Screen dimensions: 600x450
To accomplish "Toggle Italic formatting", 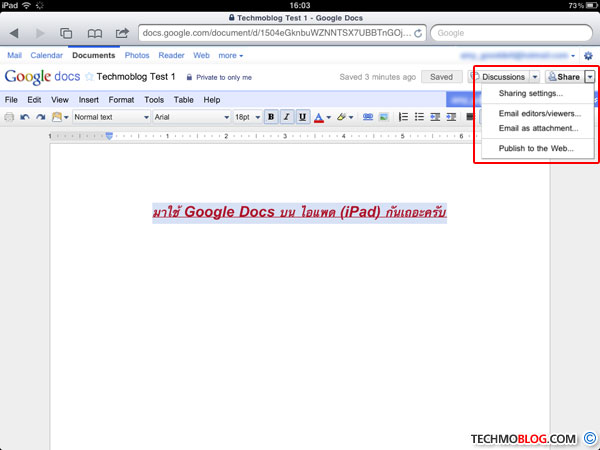I will [287, 117].
